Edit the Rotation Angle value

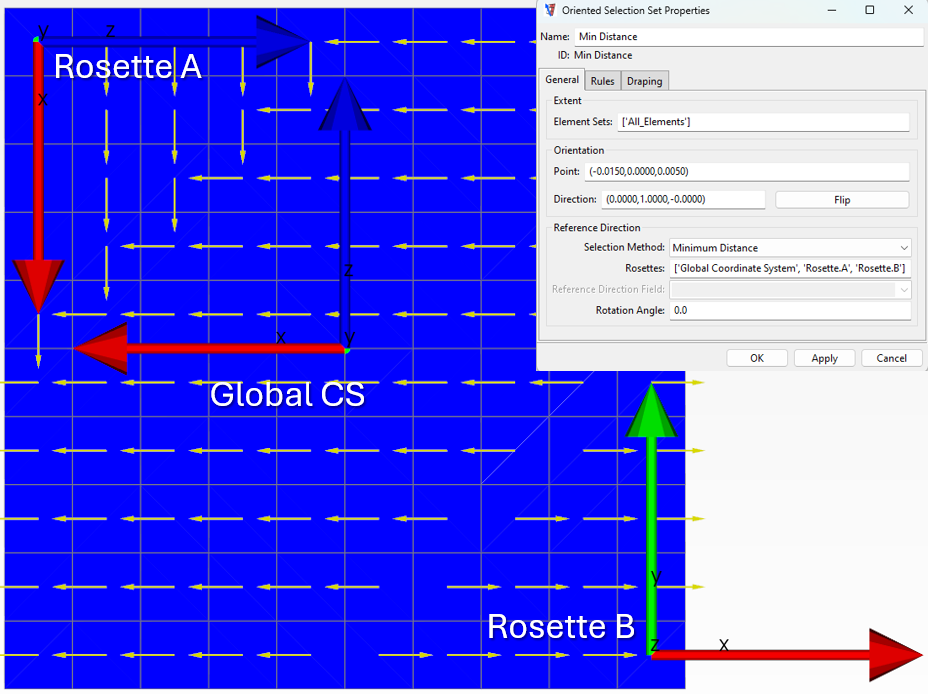[790, 310]
